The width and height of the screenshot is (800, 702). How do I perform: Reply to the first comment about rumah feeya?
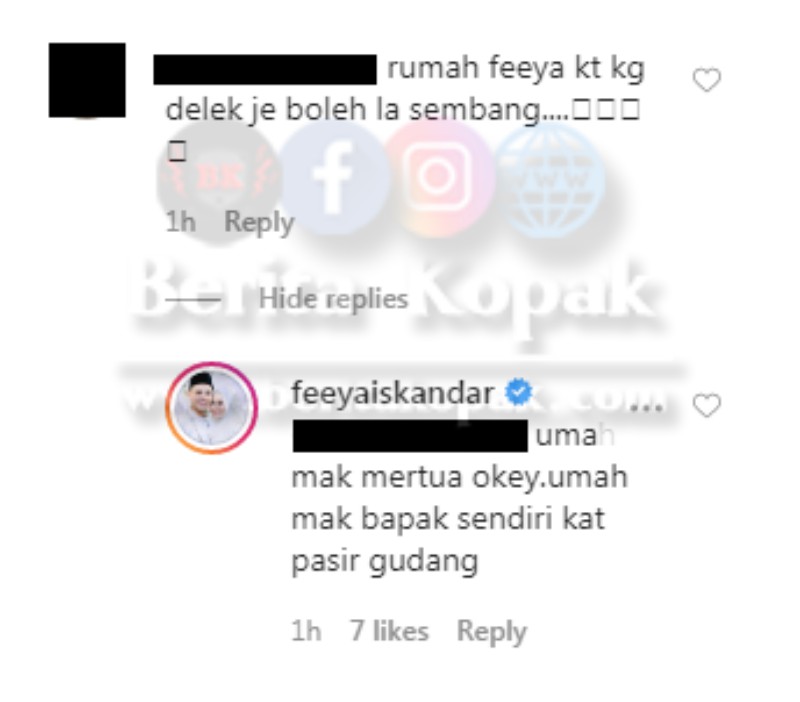259,222
